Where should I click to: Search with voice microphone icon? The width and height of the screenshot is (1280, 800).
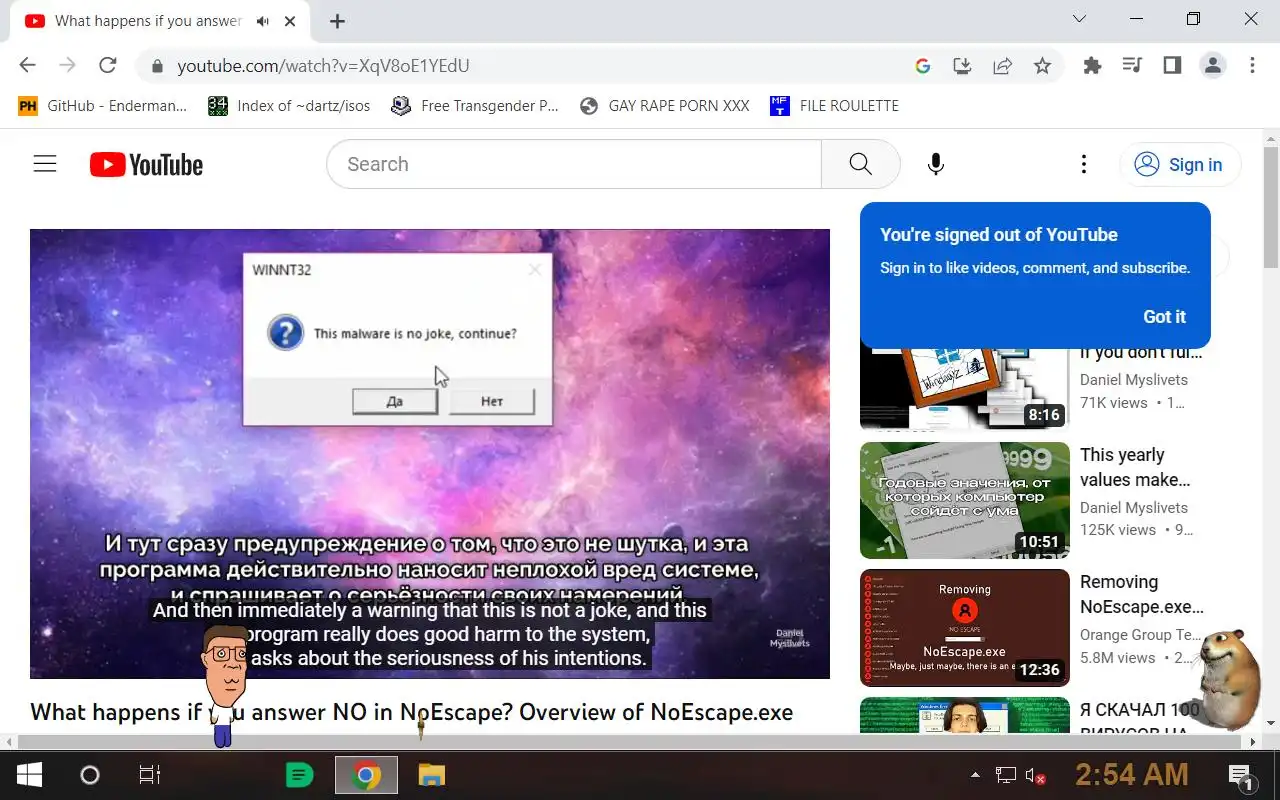pyautogui.click(x=936, y=164)
